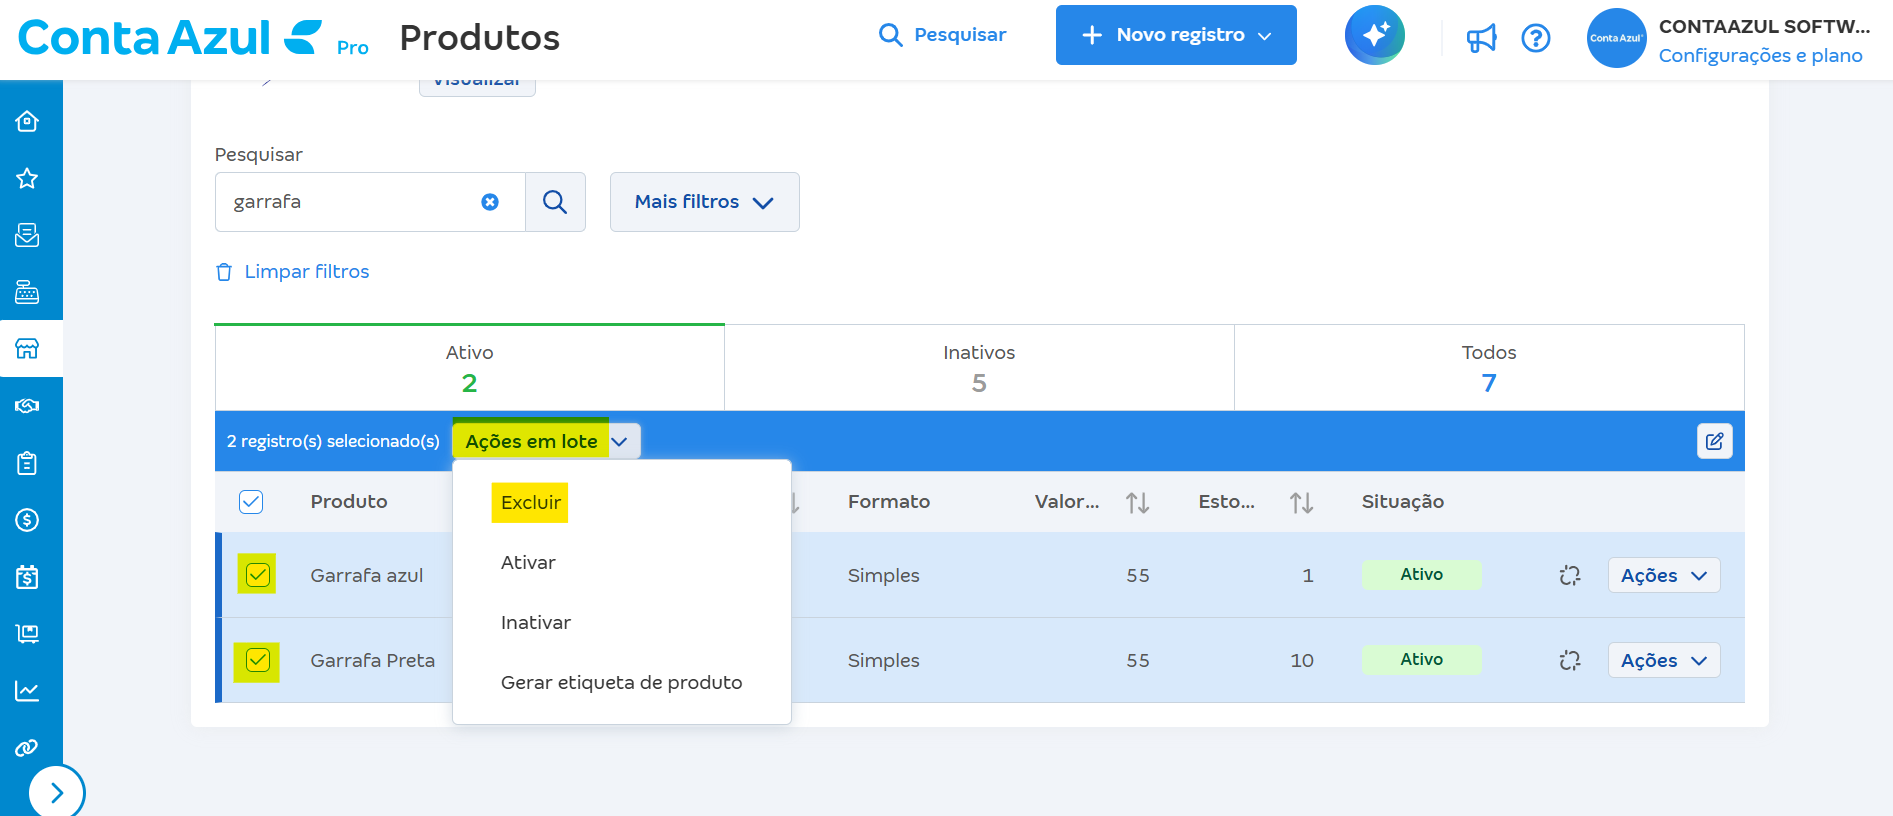The image size is (1893, 816).
Task: Click the edit columns icon in blue bar
Action: pyautogui.click(x=1714, y=441)
